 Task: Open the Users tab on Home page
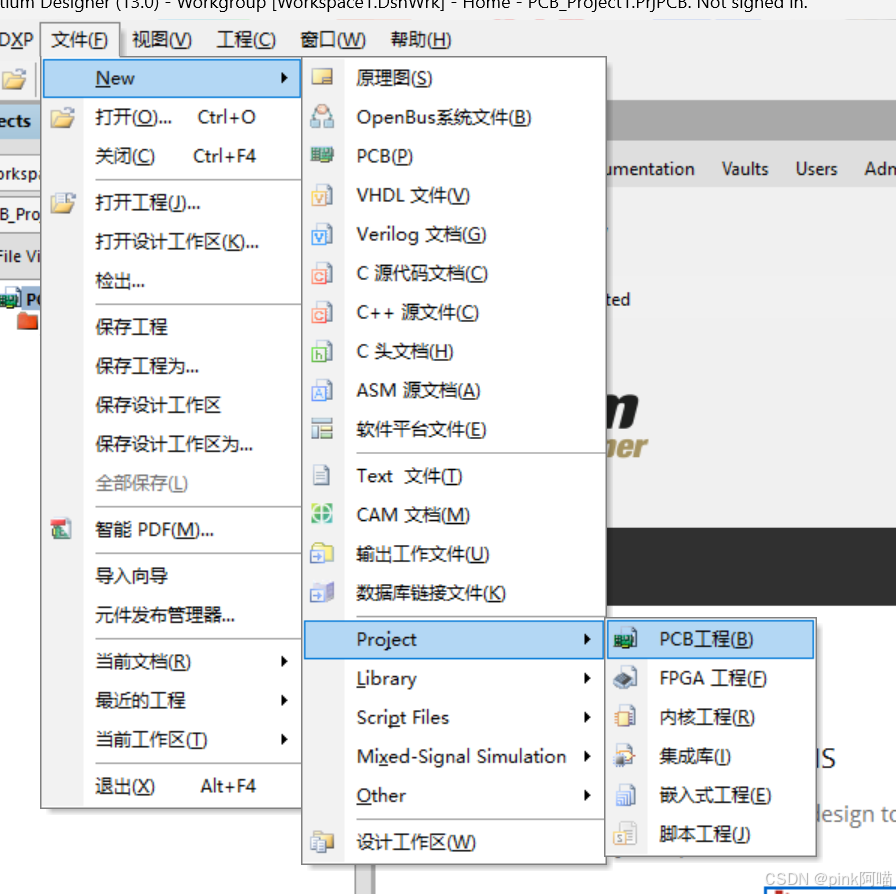(816, 169)
